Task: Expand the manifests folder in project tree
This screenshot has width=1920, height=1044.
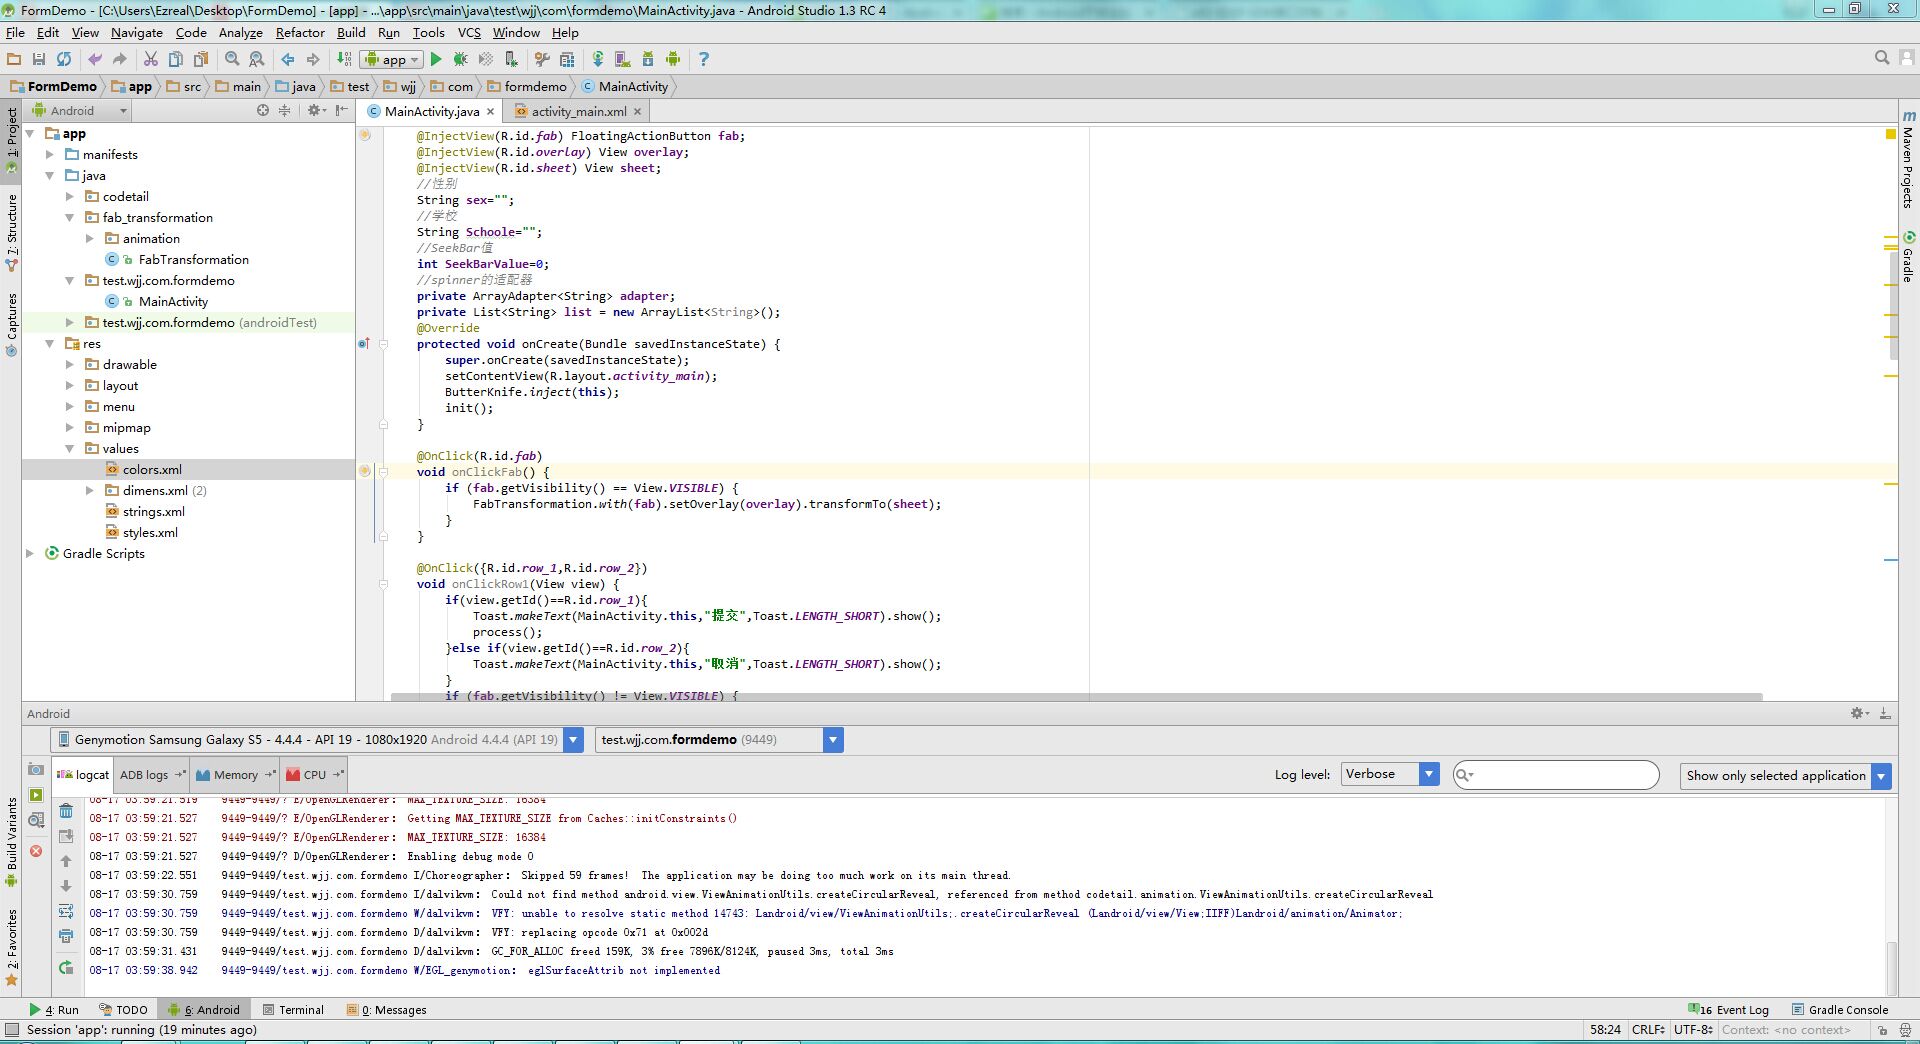Action: pos(49,154)
